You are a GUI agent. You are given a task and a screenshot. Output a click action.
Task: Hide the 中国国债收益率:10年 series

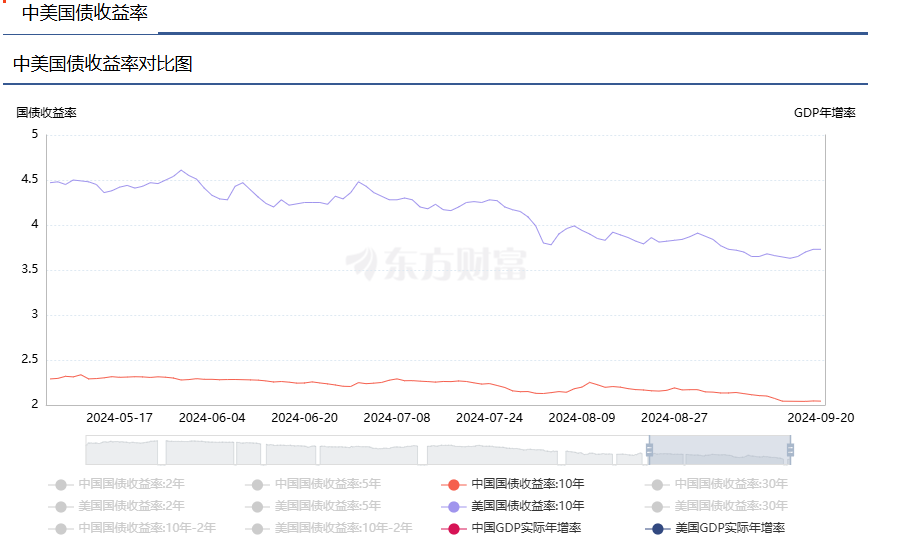click(513, 484)
